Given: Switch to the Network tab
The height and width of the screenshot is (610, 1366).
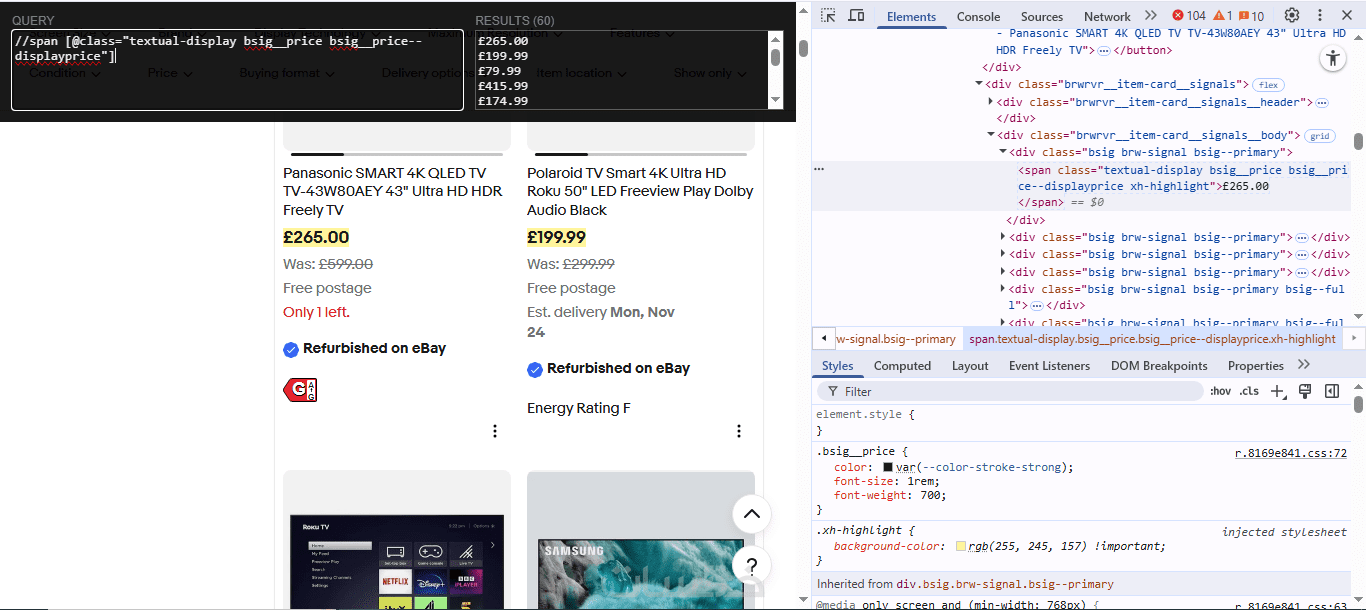Looking at the screenshot, I should (1107, 16).
